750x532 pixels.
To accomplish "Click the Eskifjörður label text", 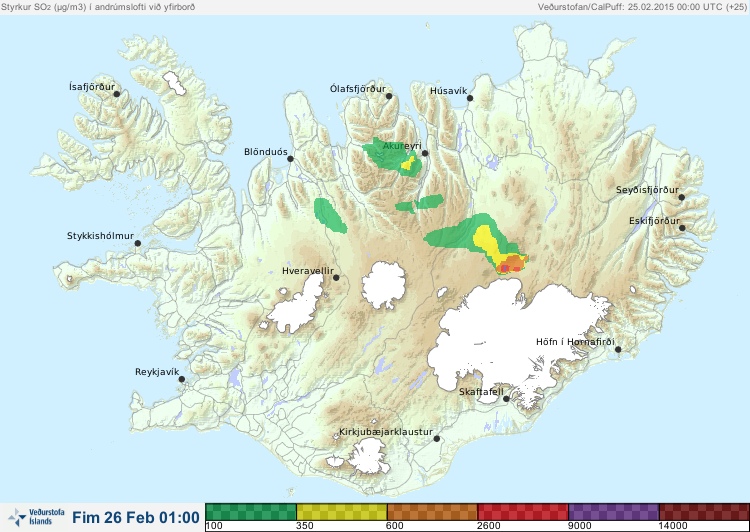I will (654, 221).
